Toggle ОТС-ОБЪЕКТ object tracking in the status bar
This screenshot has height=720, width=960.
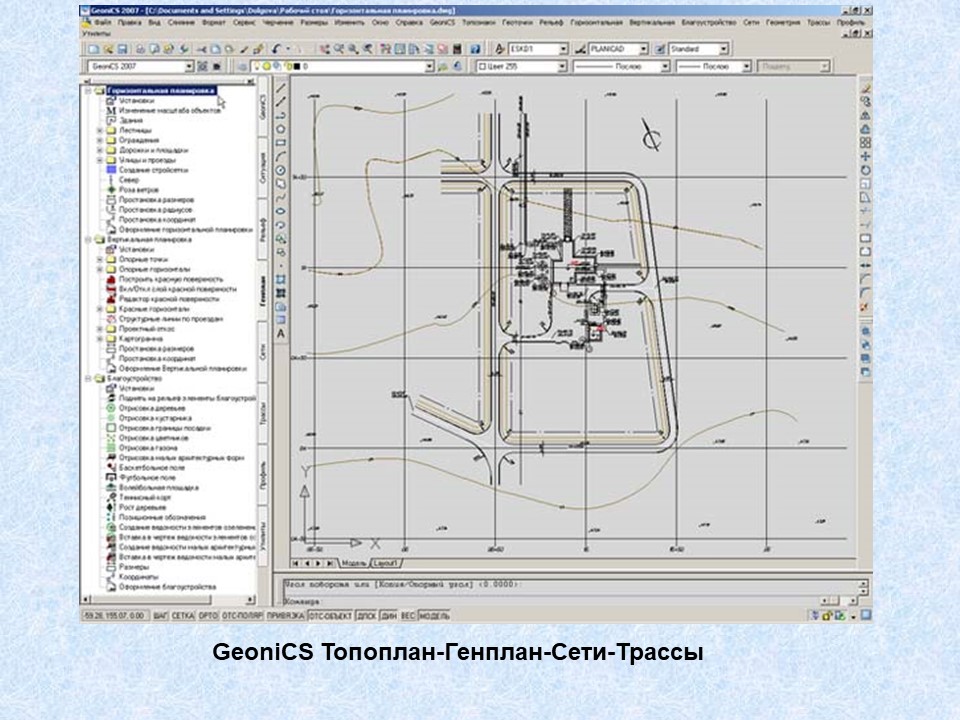click(x=330, y=615)
